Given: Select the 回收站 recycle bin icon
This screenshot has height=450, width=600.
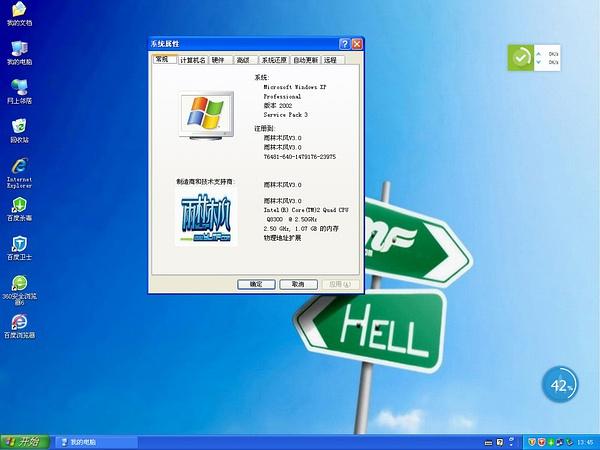Looking at the screenshot, I should pos(19,131).
